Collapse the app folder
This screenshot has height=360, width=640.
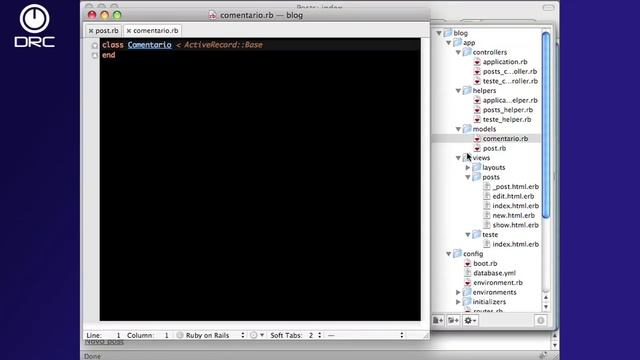tap(449, 43)
